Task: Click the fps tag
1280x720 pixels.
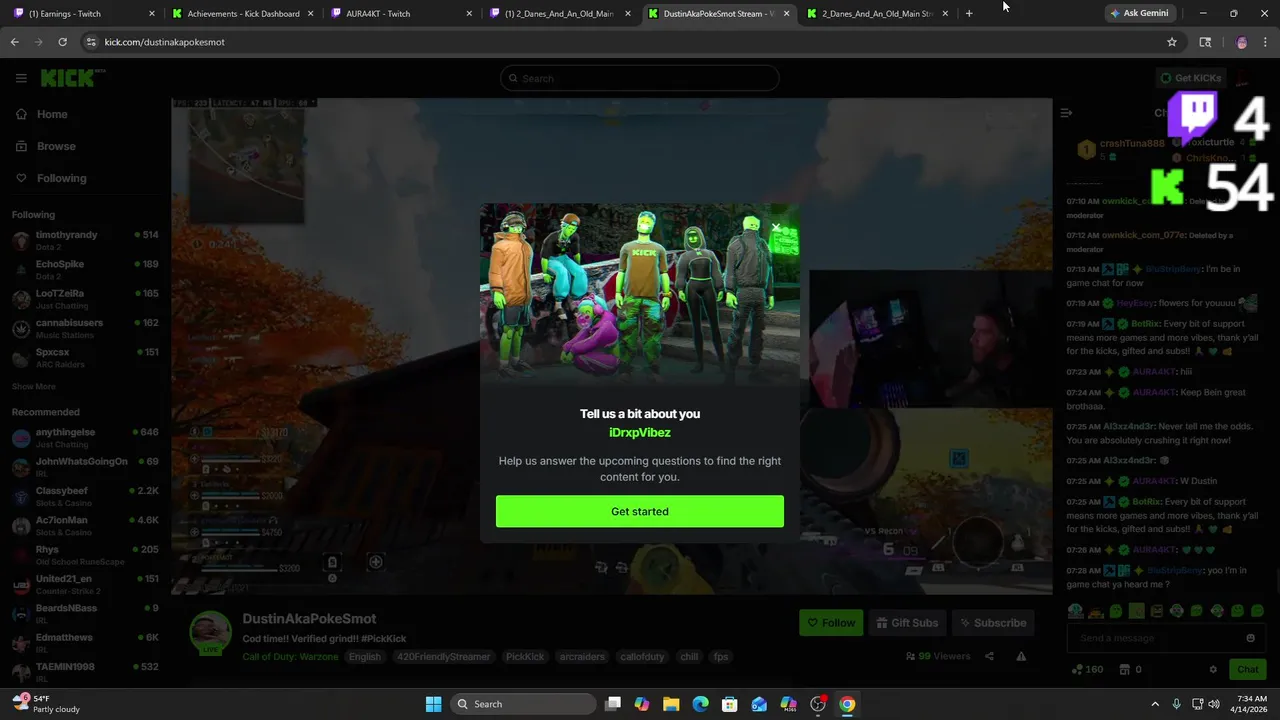Action: (721, 657)
